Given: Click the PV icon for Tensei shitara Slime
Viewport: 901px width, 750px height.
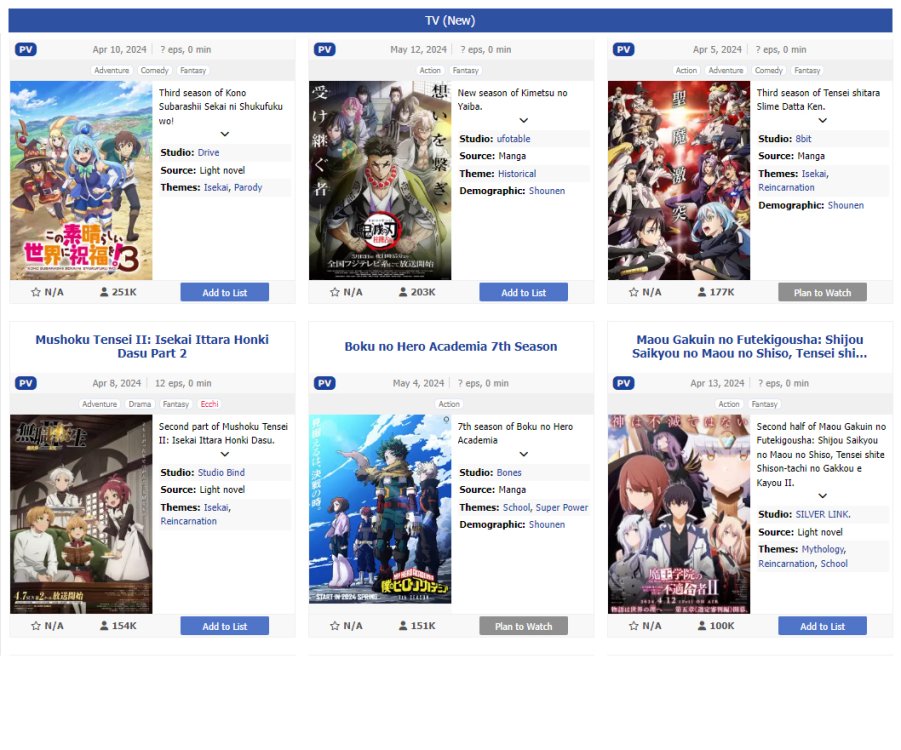Looking at the screenshot, I should (x=623, y=49).
